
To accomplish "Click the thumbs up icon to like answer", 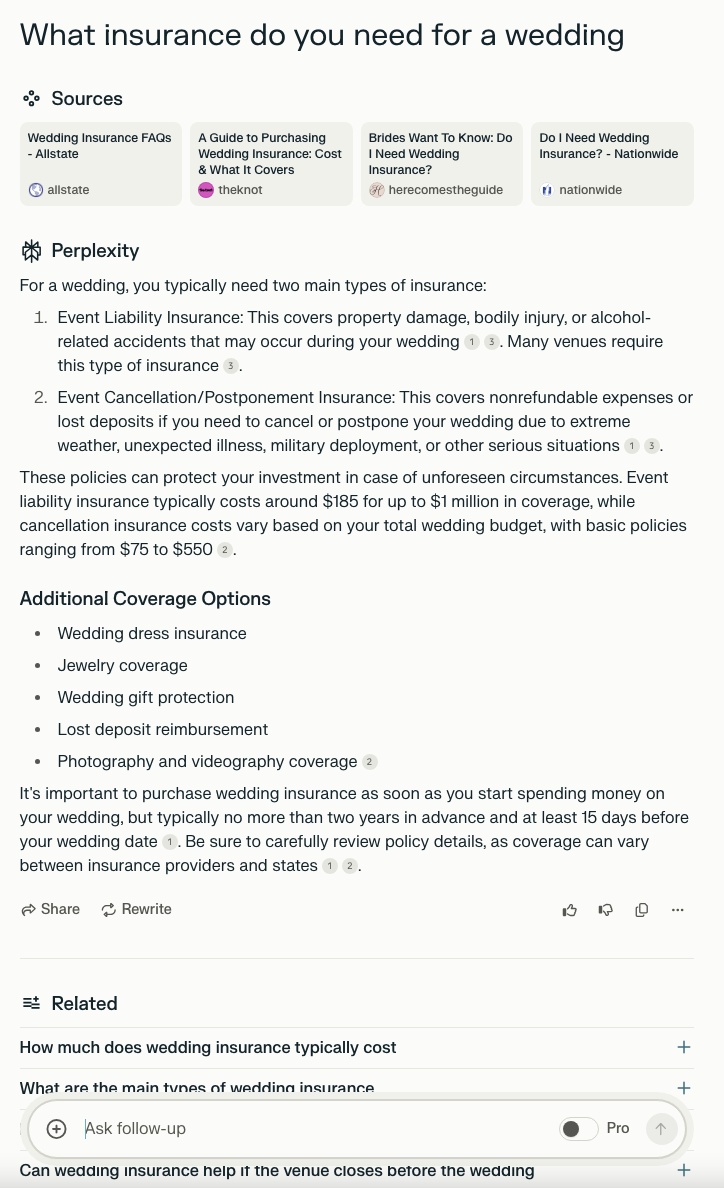I will pos(569,910).
